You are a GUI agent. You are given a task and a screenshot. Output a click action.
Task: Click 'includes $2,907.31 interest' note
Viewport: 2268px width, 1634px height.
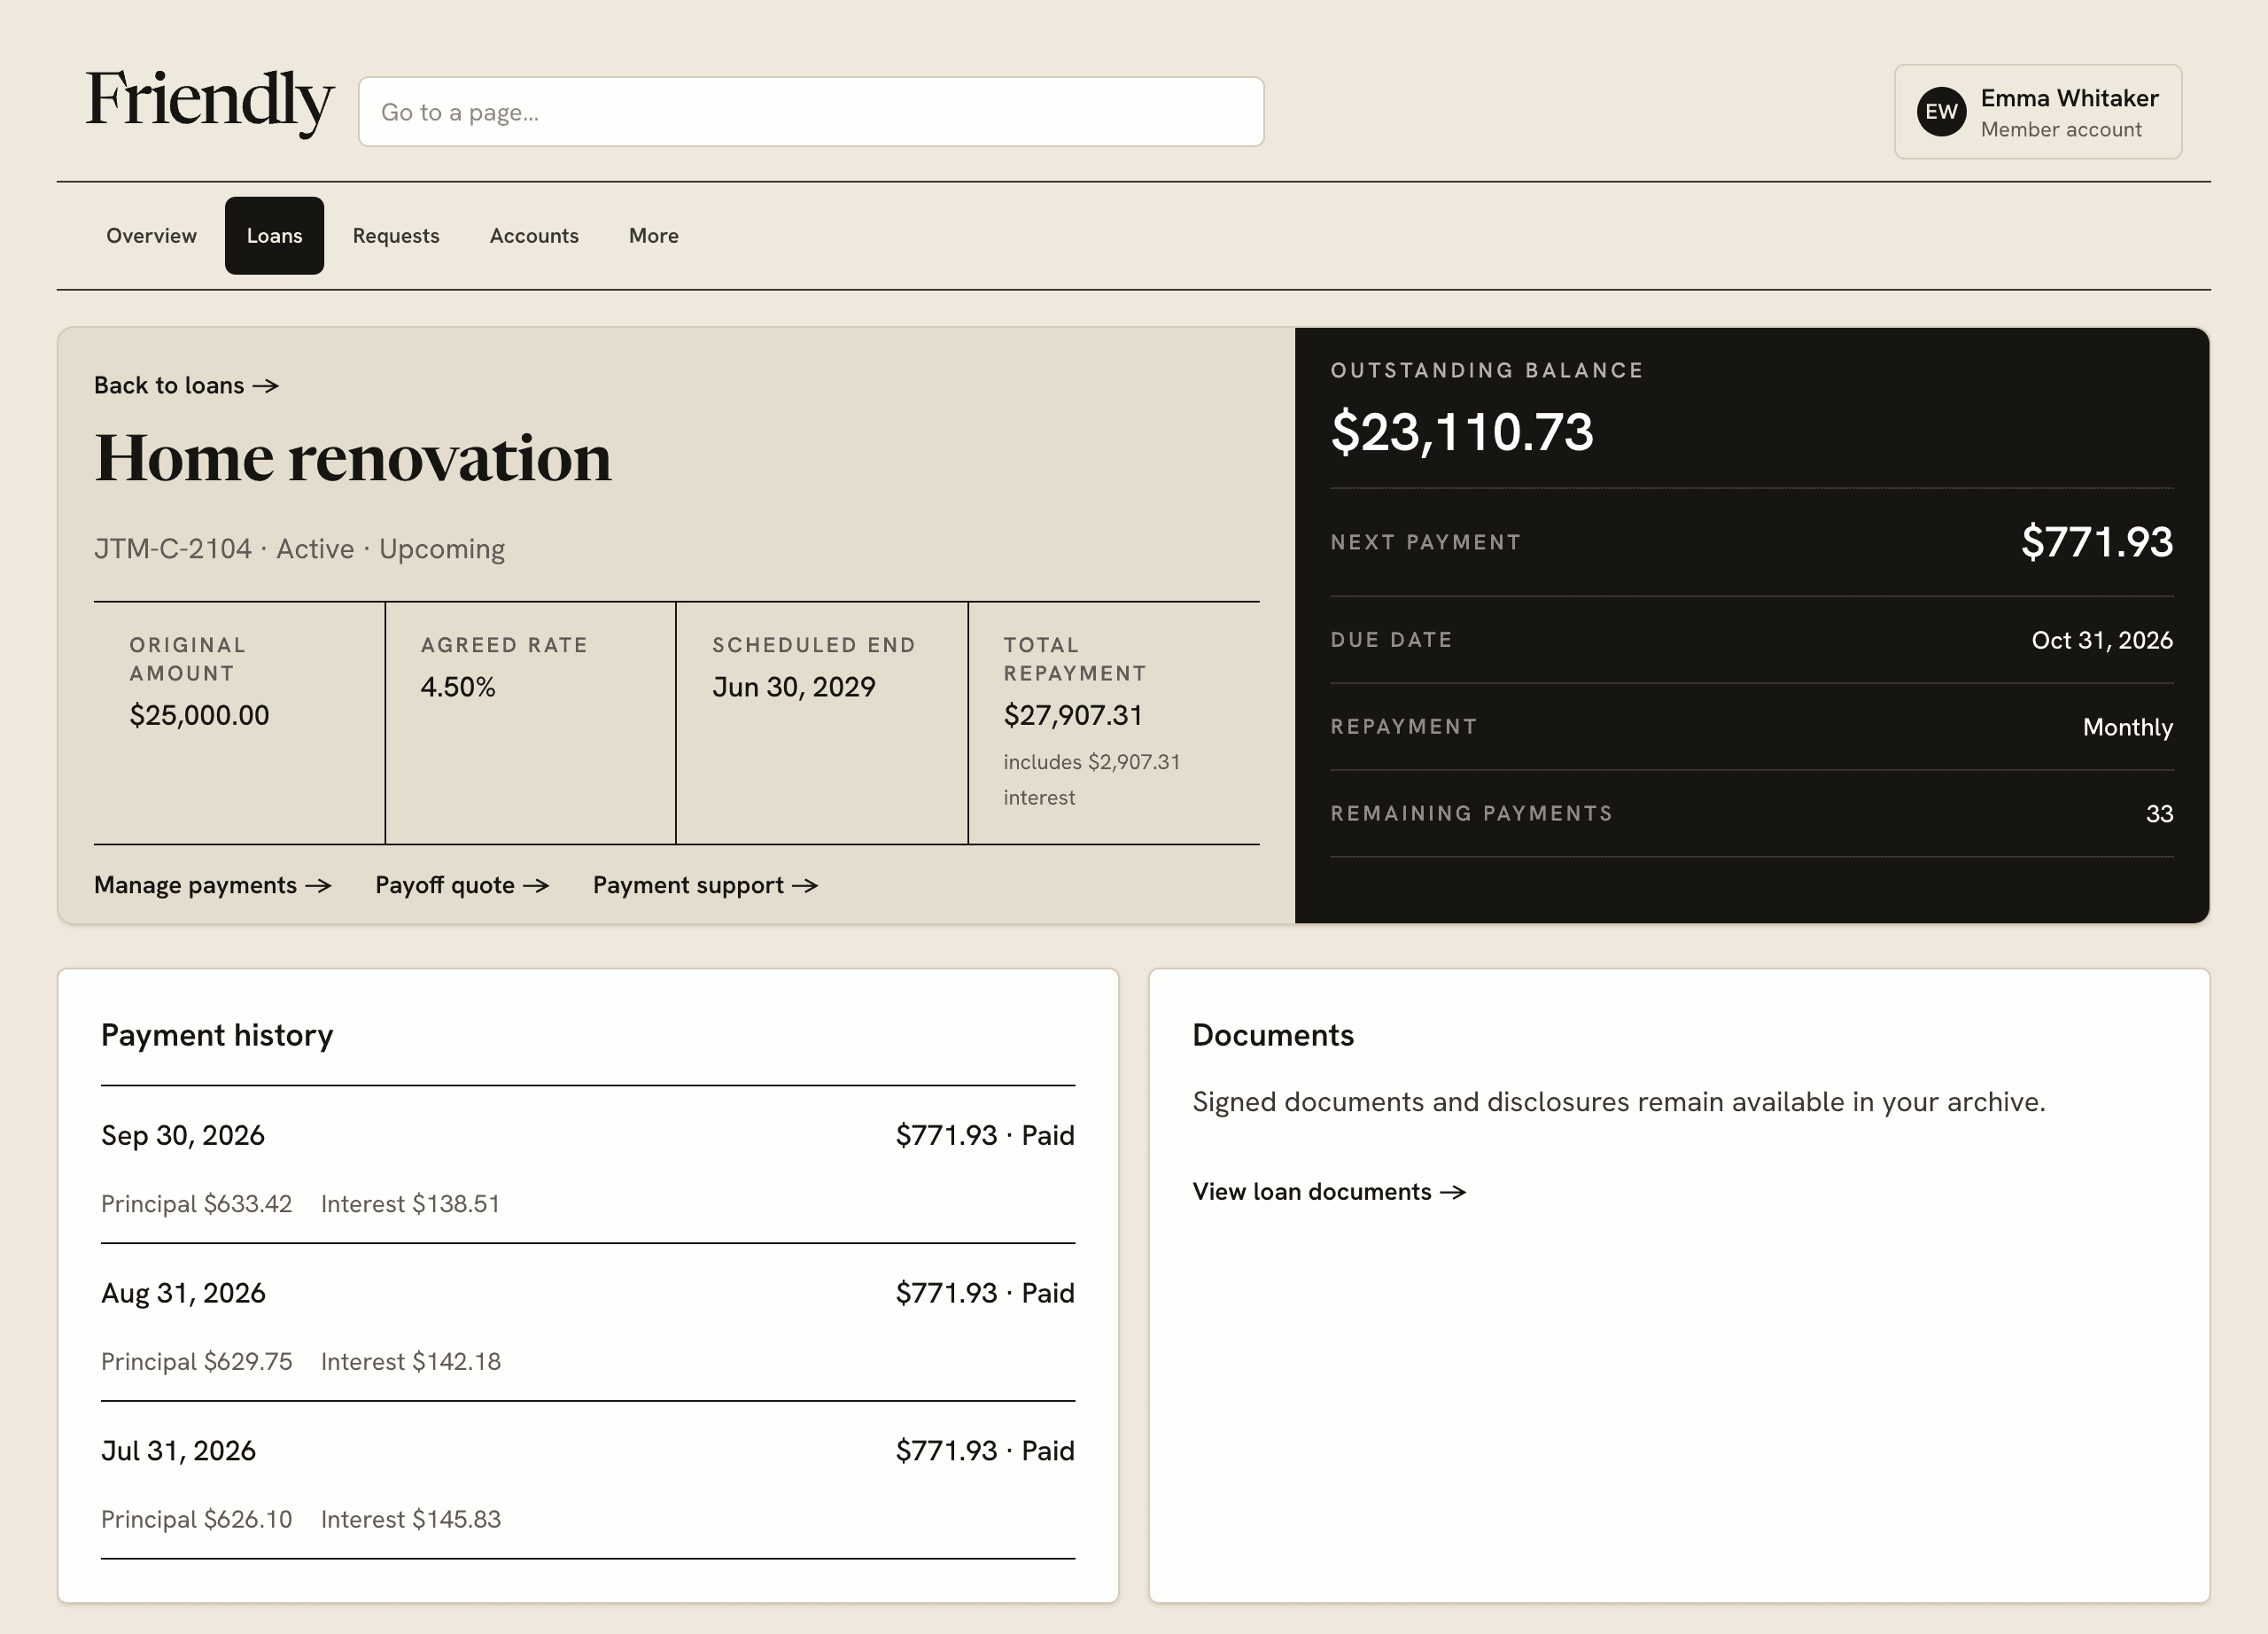pyautogui.click(x=1092, y=780)
